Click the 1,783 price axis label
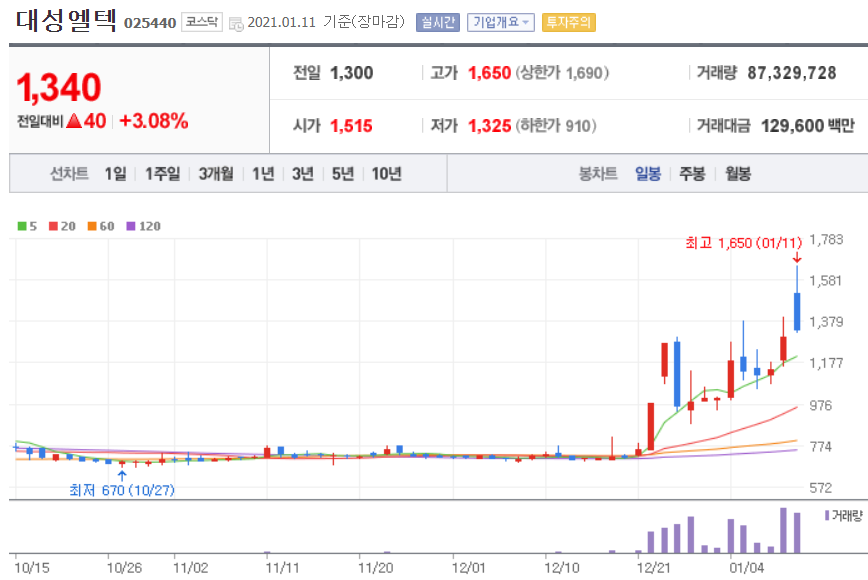Image resolution: width=868 pixels, height=580 pixels. (x=826, y=240)
